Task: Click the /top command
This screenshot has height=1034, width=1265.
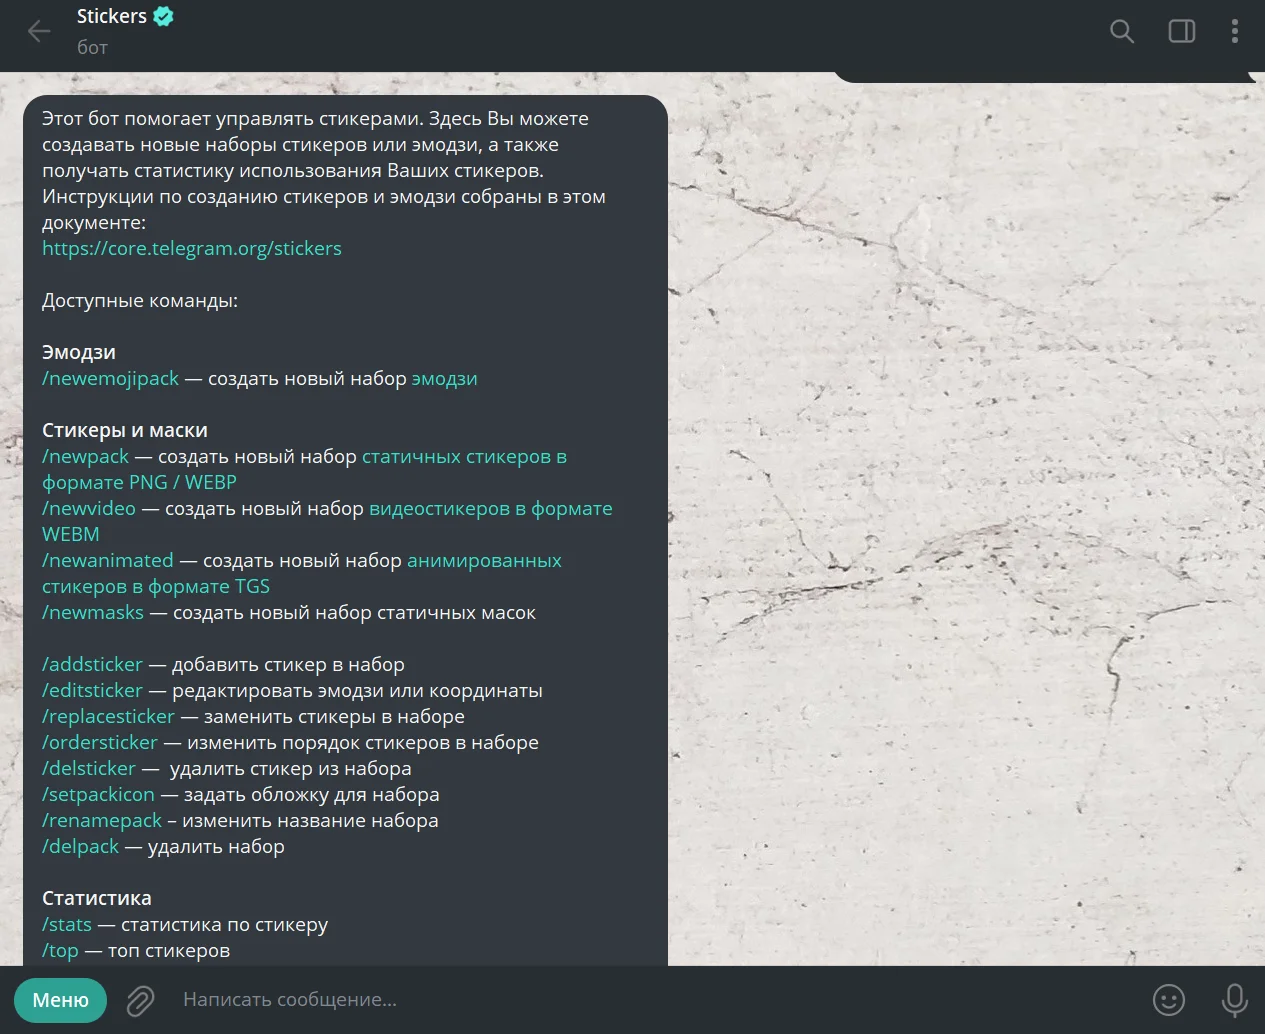Action: (x=60, y=950)
